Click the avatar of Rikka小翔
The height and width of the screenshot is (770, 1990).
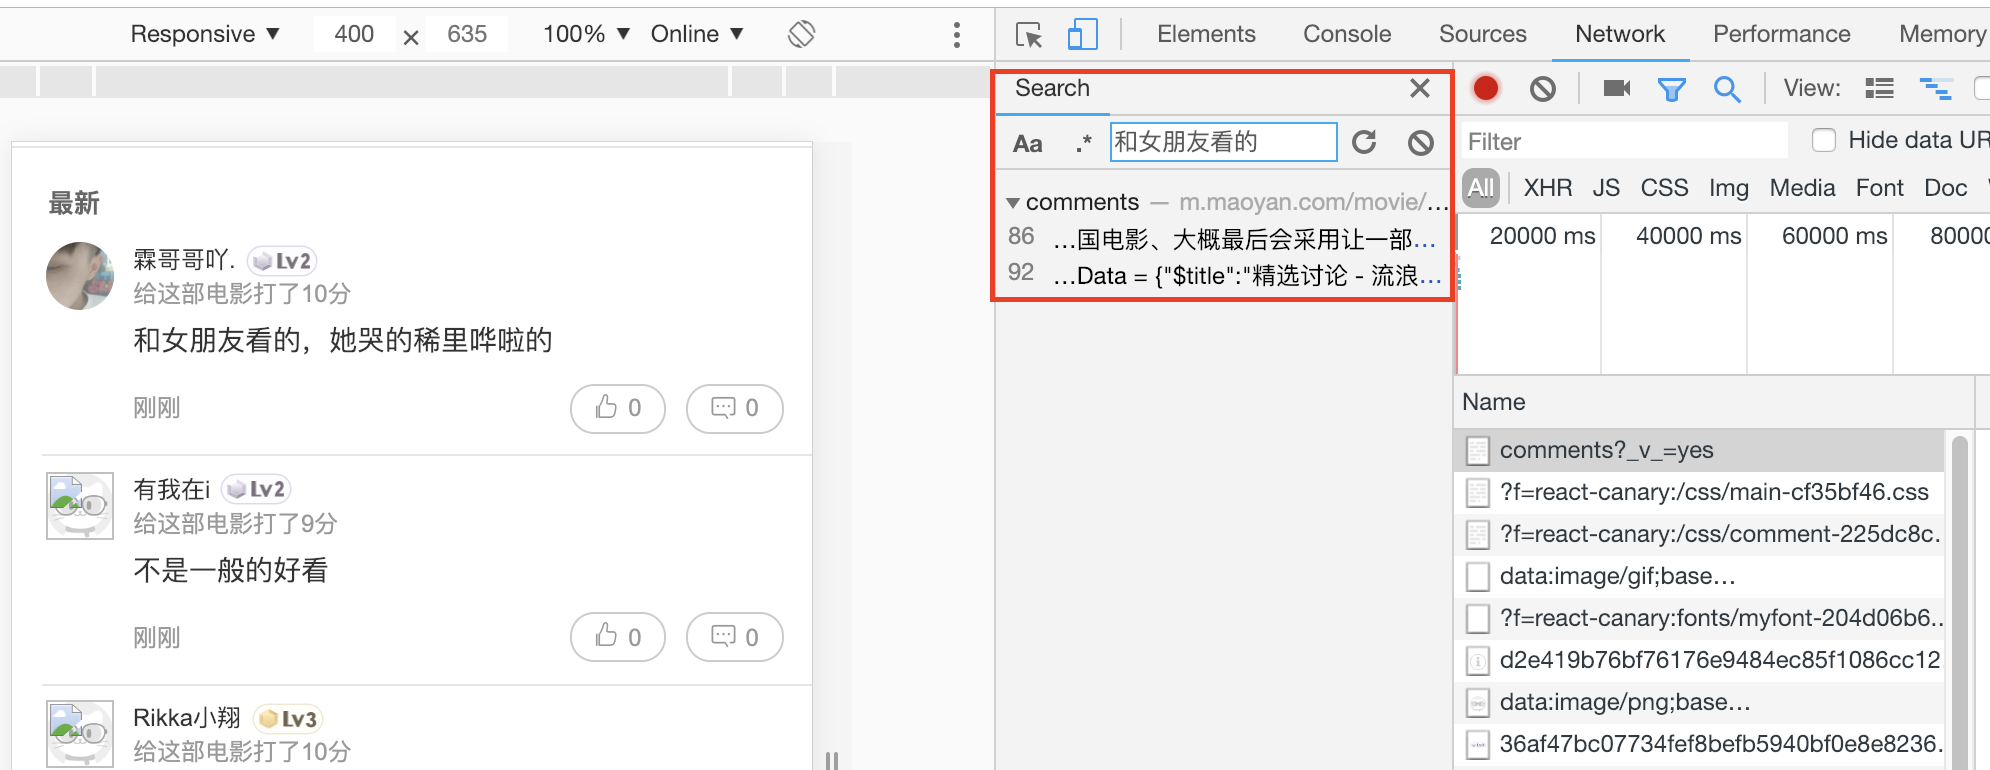coord(80,734)
